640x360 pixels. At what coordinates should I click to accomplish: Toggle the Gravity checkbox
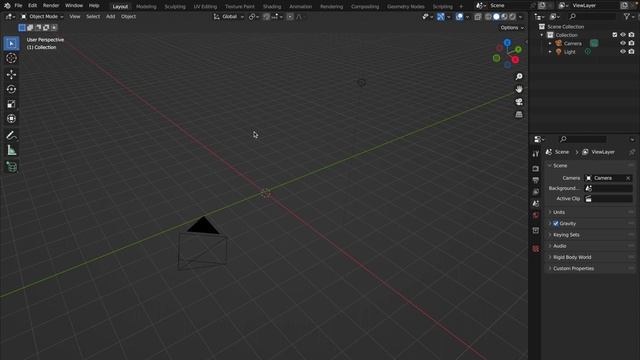pyautogui.click(x=556, y=224)
